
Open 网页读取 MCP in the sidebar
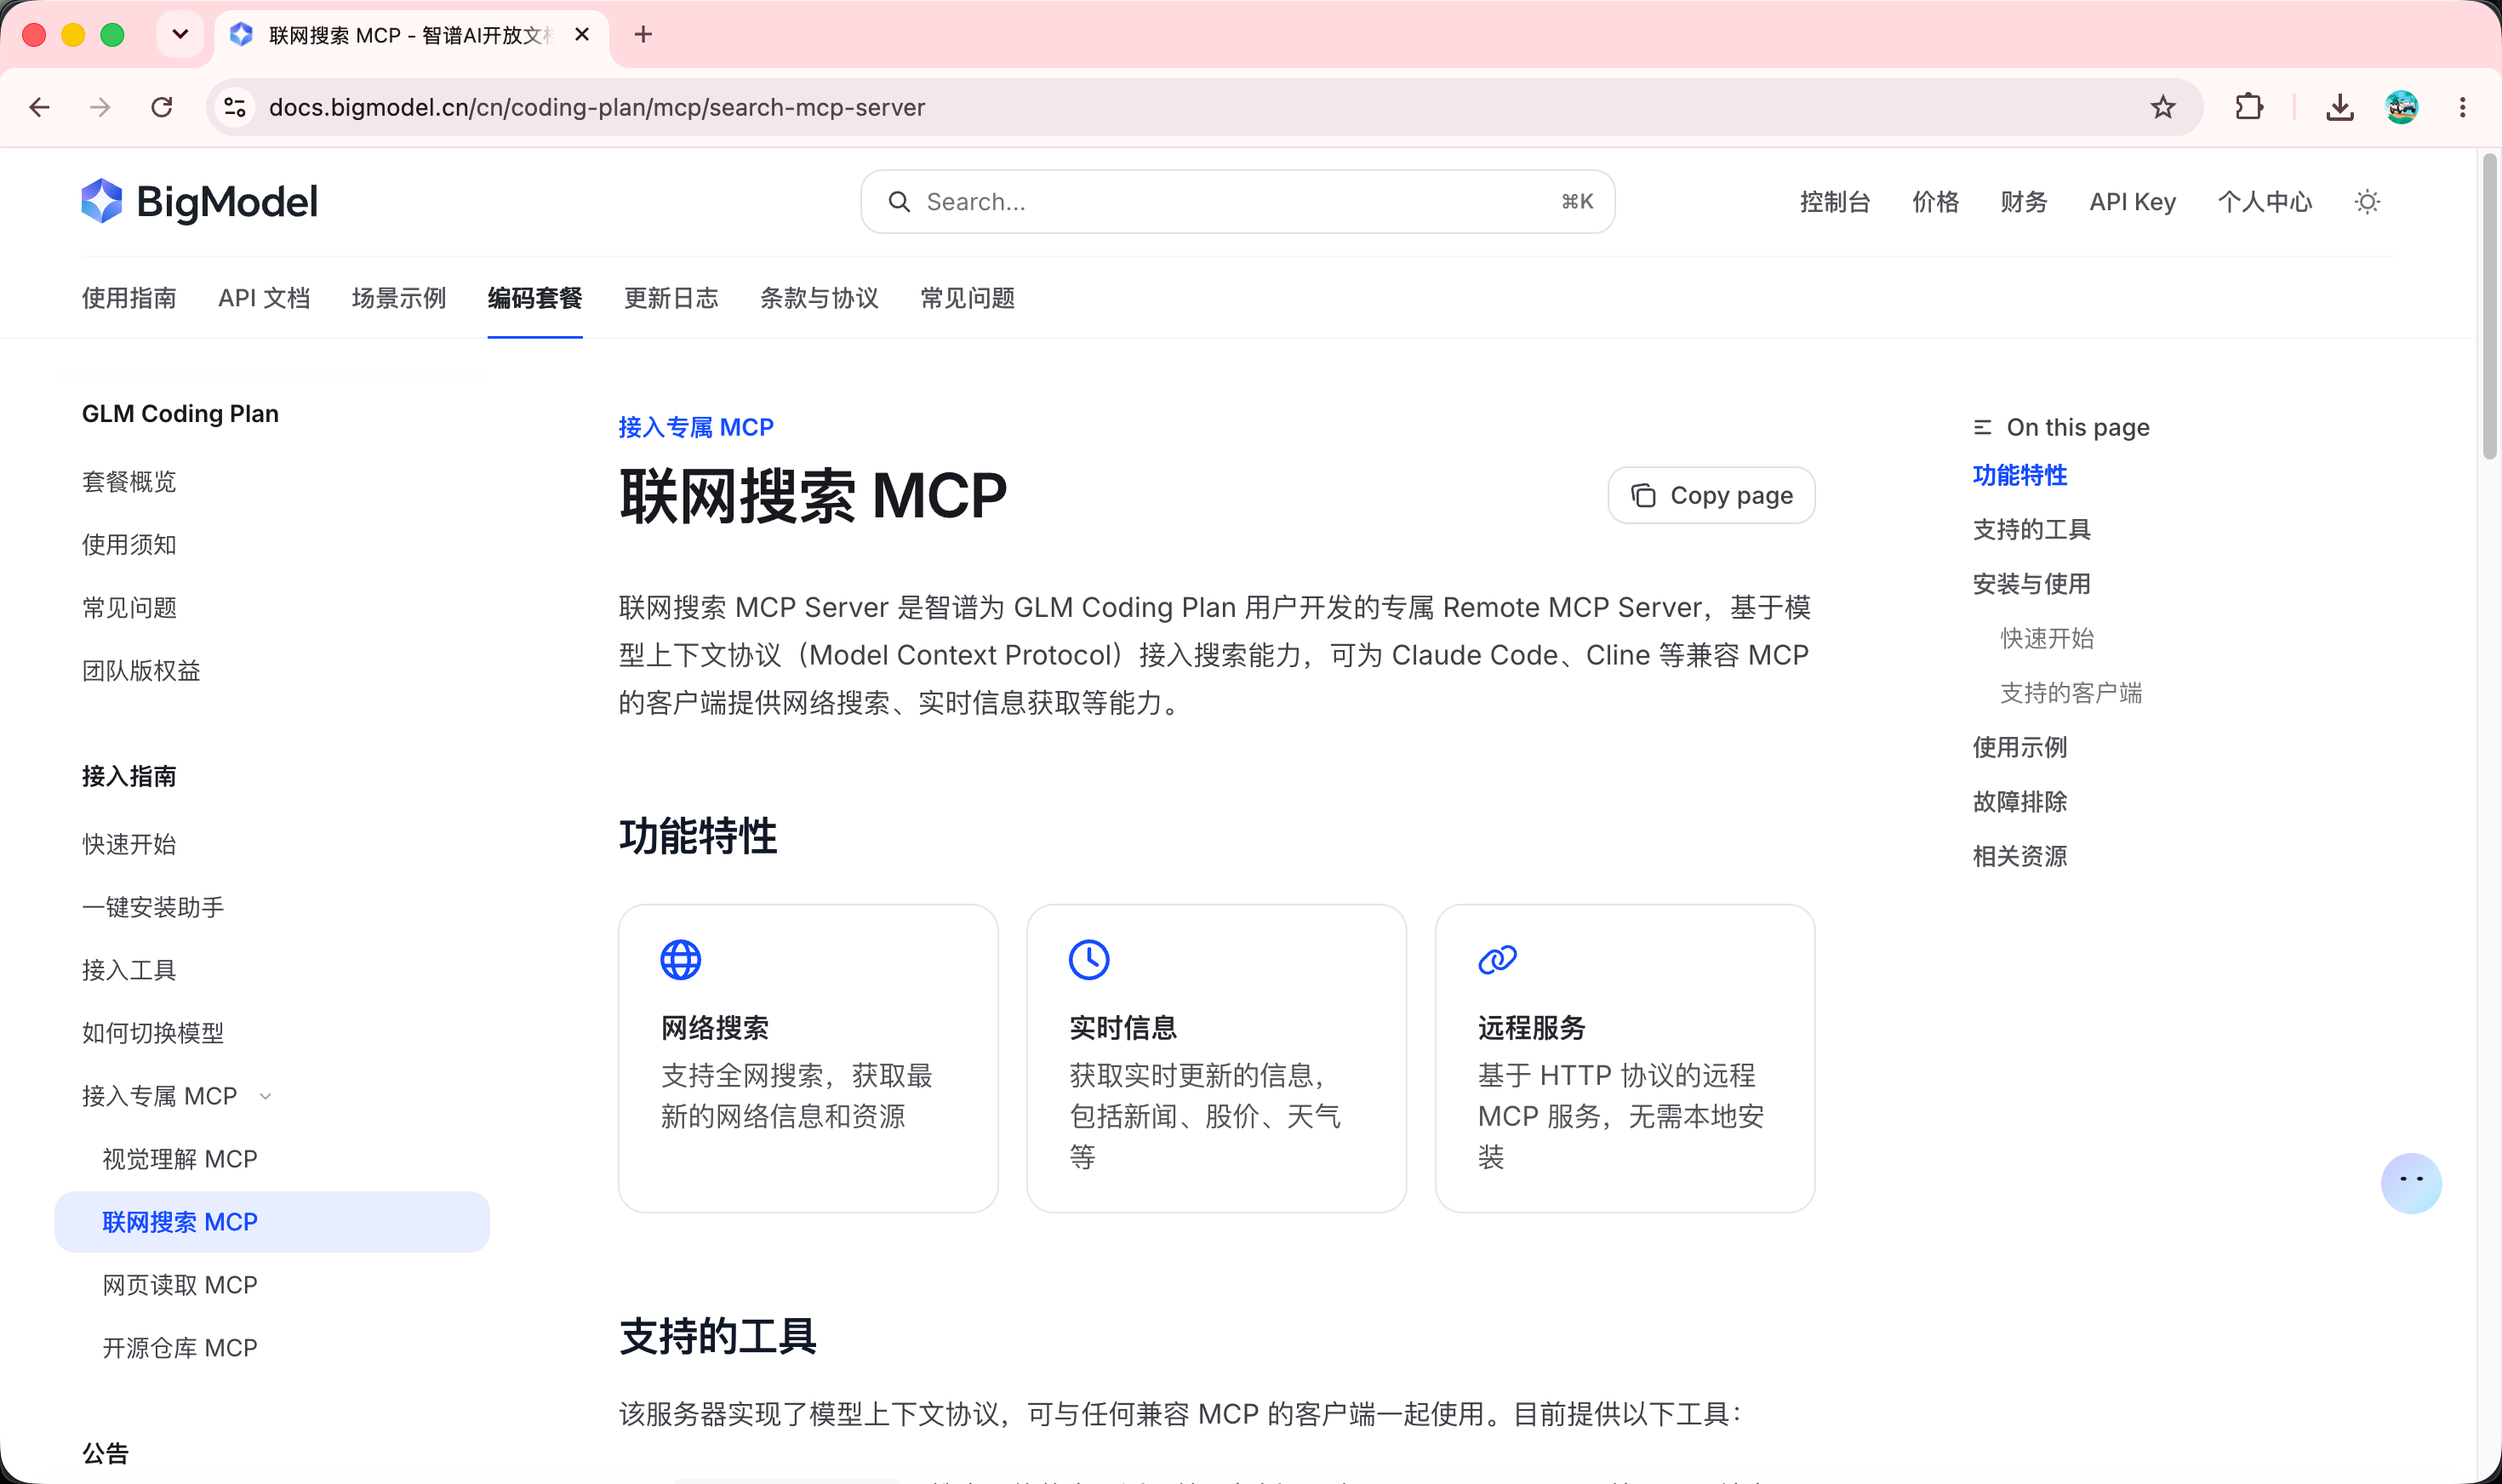click(180, 1286)
